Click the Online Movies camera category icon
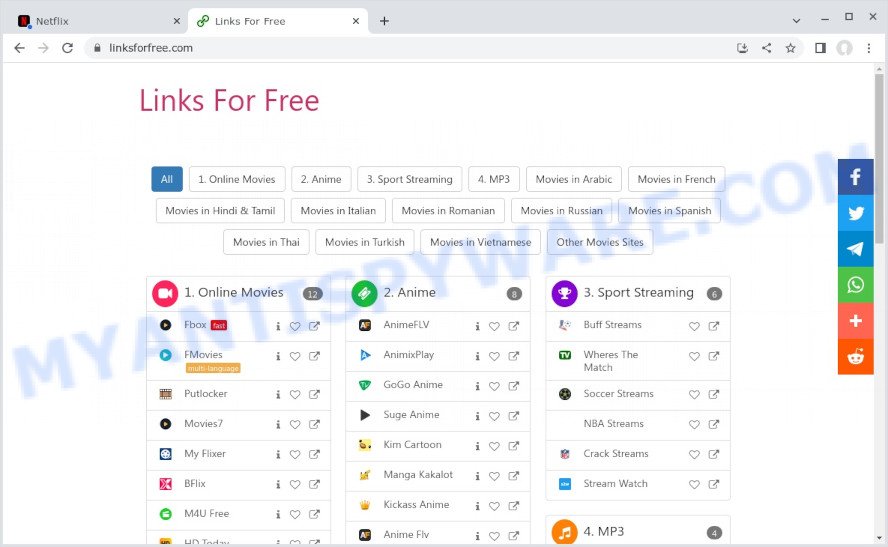The image size is (888, 547). pyautogui.click(x=165, y=293)
